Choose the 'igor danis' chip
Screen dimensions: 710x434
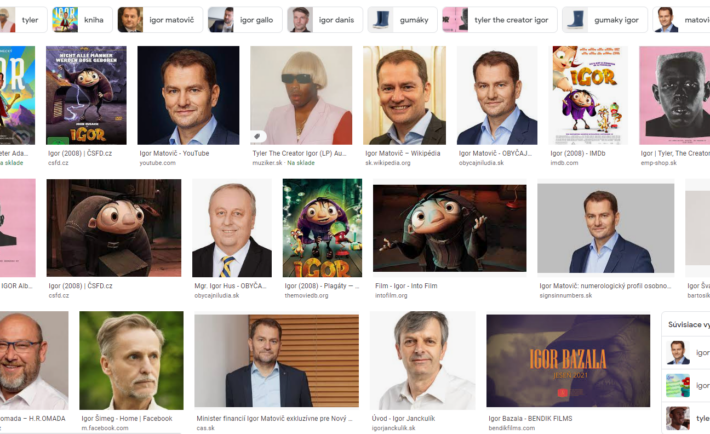point(325,20)
